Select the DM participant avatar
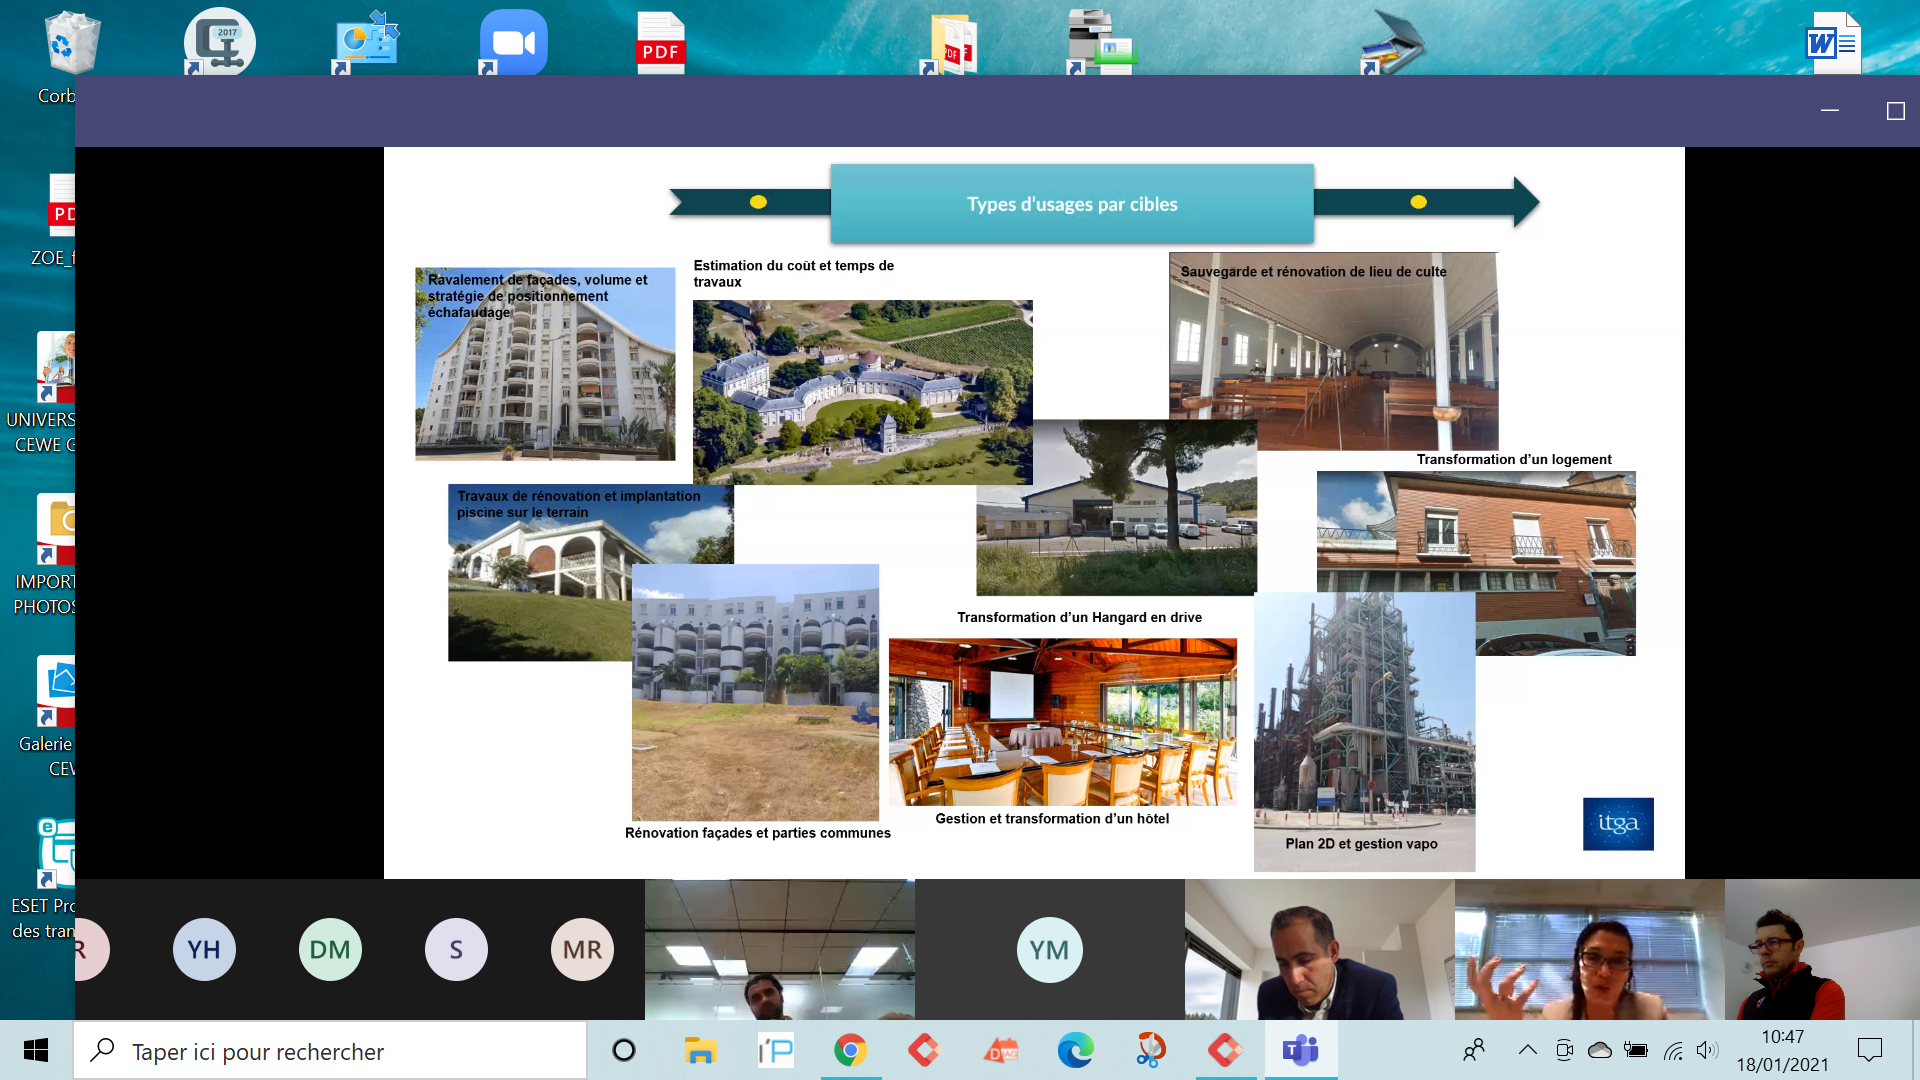The image size is (1920, 1080). coord(330,949)
